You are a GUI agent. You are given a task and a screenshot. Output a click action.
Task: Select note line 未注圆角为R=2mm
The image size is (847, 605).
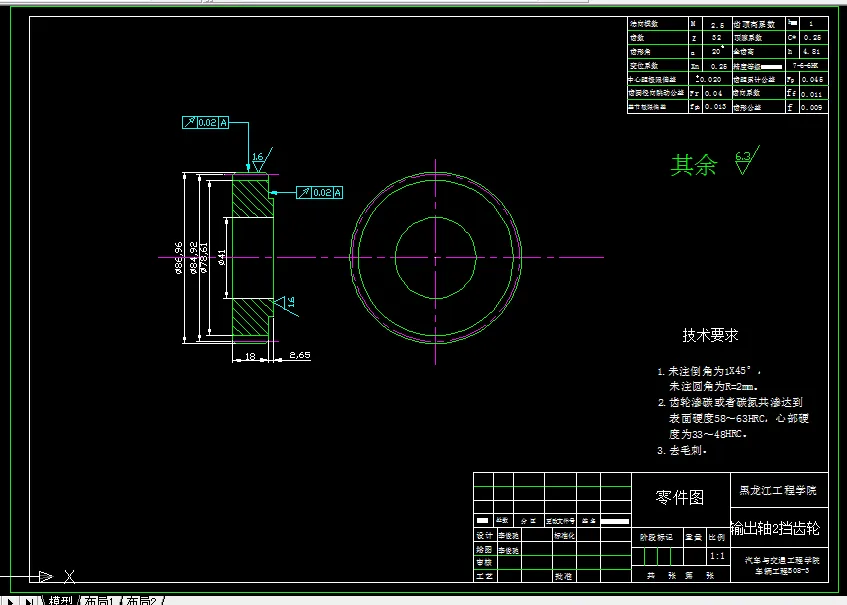pyautogui.click(x=714, y=386)
